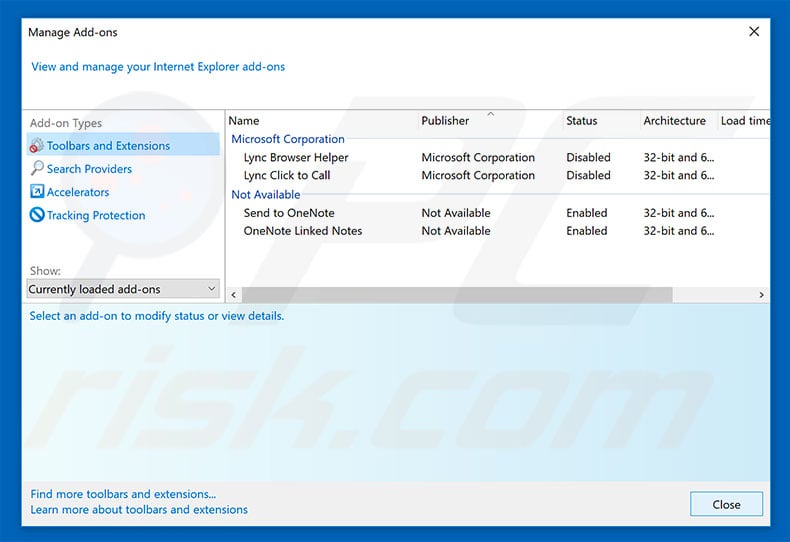Image resolution: width=790 pixels, height=542 pixels.
Task: Collapse the Microsoft Corporation group header
Action: [288, 139]
